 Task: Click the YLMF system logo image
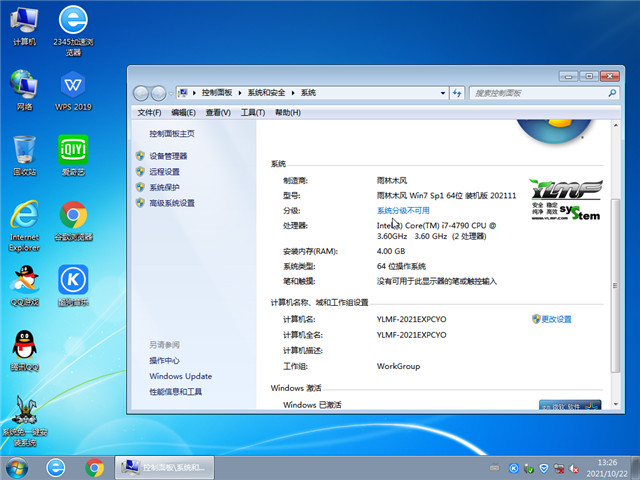click(x=566, y=200)
